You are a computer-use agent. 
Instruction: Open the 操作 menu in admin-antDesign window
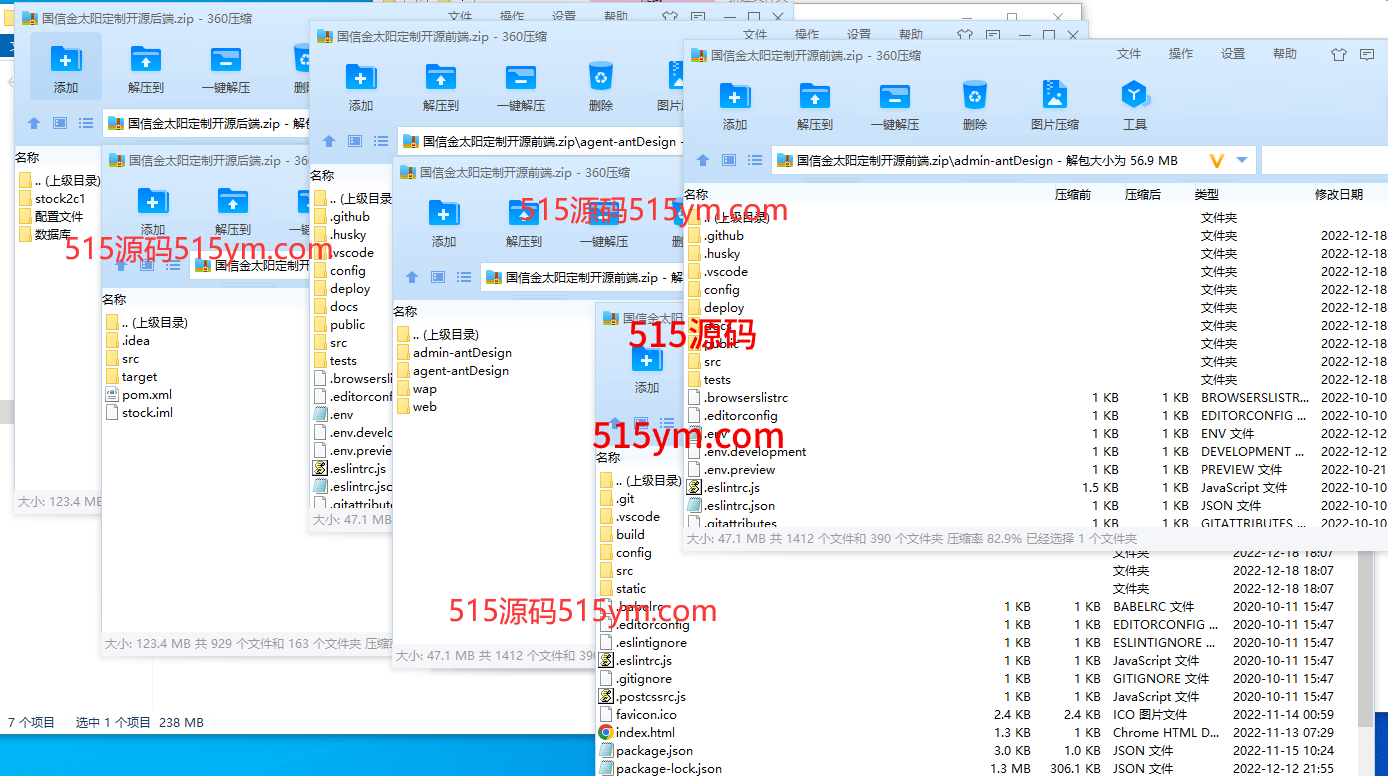pyautogui.click(x=1181, y=54)
